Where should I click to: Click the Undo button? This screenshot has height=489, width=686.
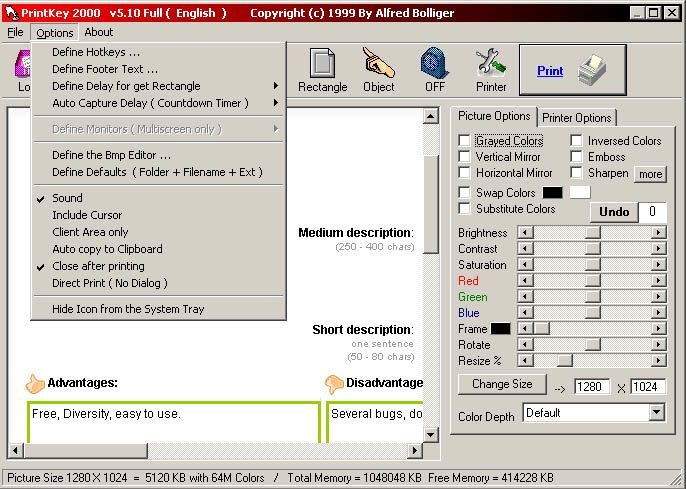614,212
